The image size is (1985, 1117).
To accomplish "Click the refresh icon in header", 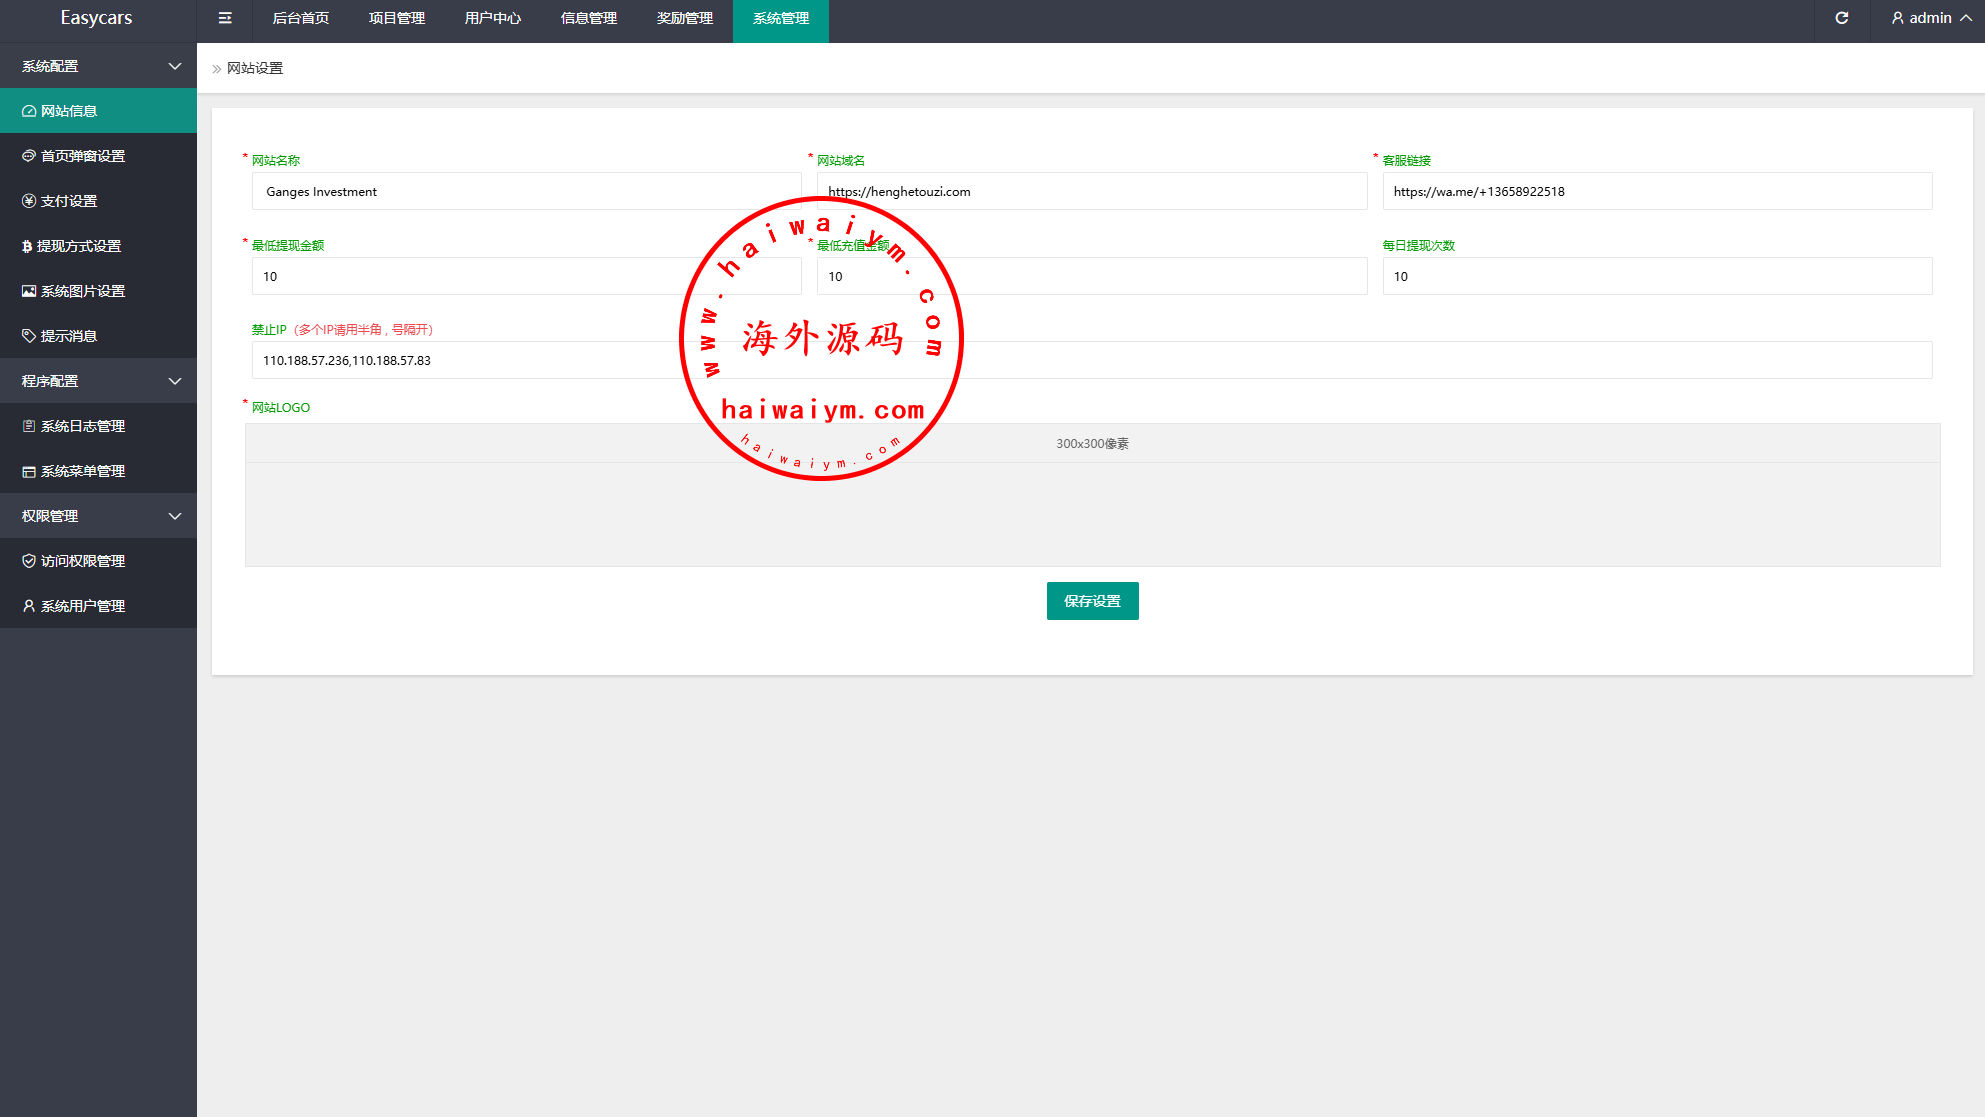I will 1841,18.
